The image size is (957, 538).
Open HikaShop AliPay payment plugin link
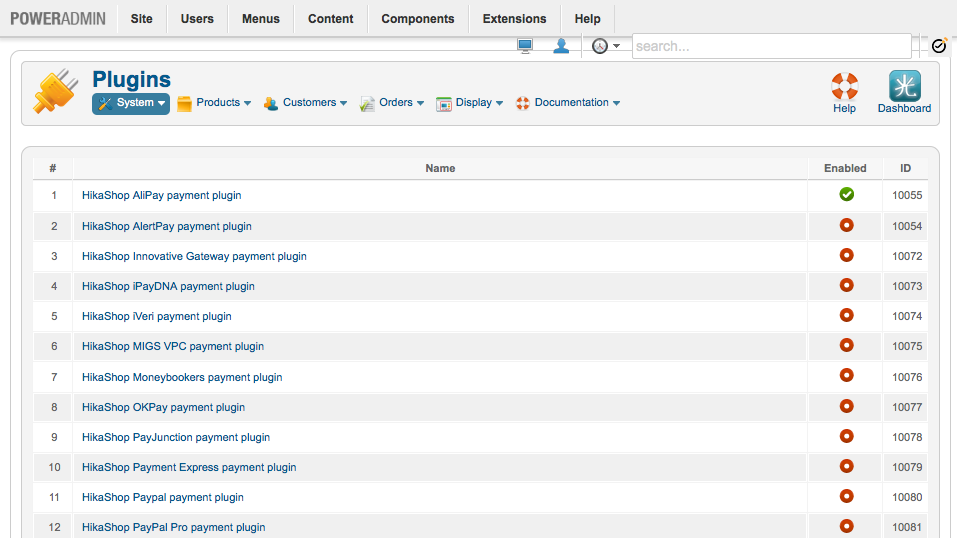(x=162, y=195)
